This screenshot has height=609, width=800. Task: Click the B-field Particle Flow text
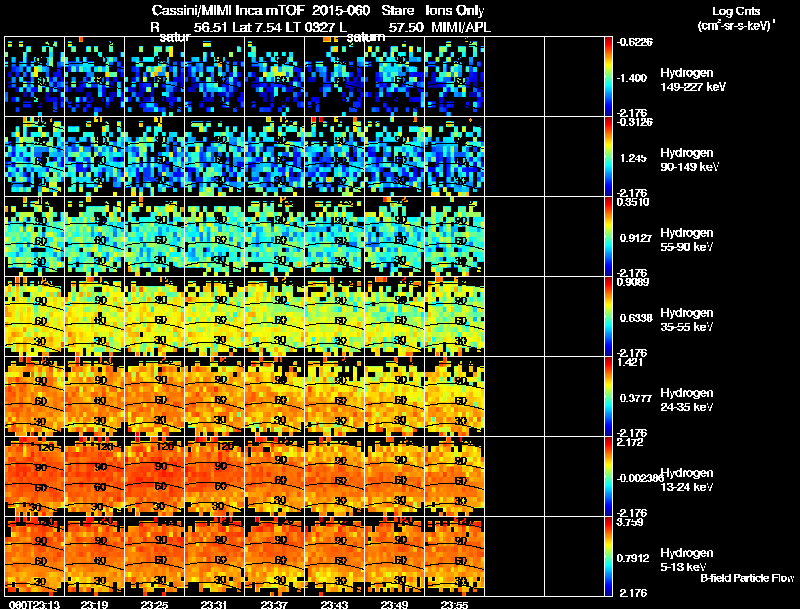(x=747, y=578)
